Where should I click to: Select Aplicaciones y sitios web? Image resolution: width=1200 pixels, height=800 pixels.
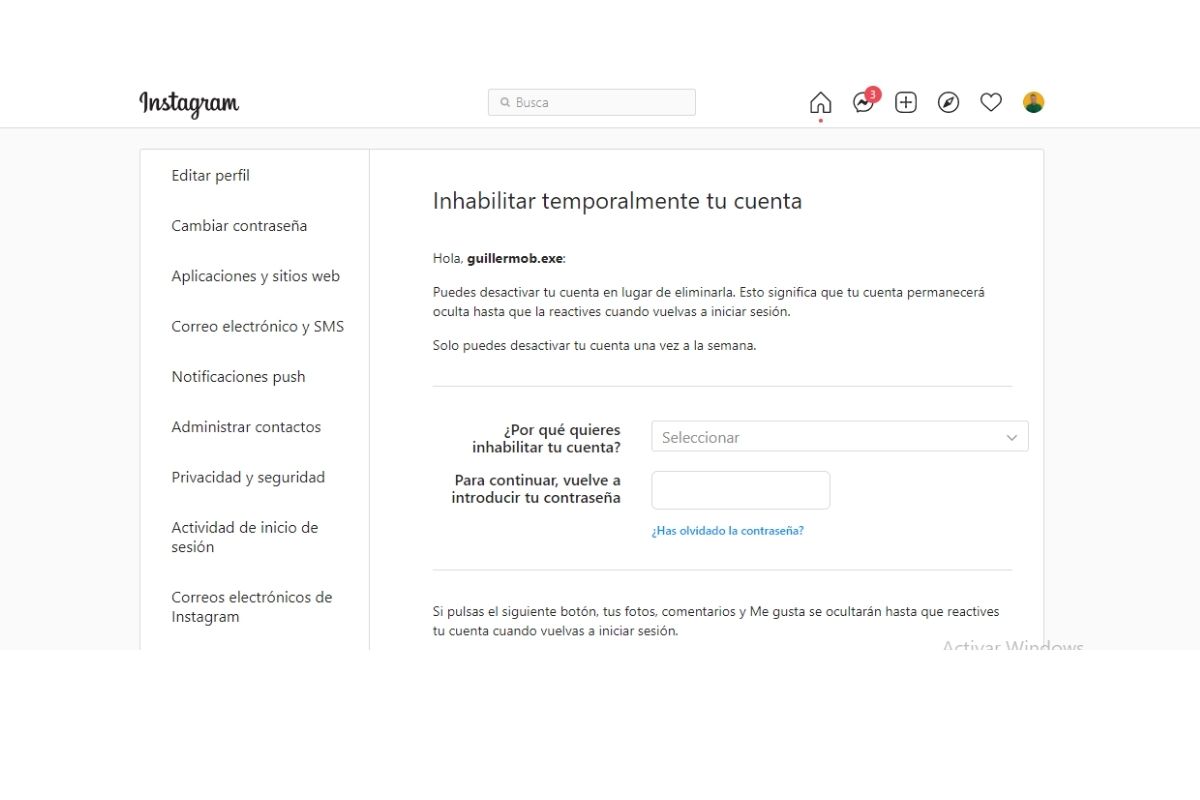coord(256,276)
